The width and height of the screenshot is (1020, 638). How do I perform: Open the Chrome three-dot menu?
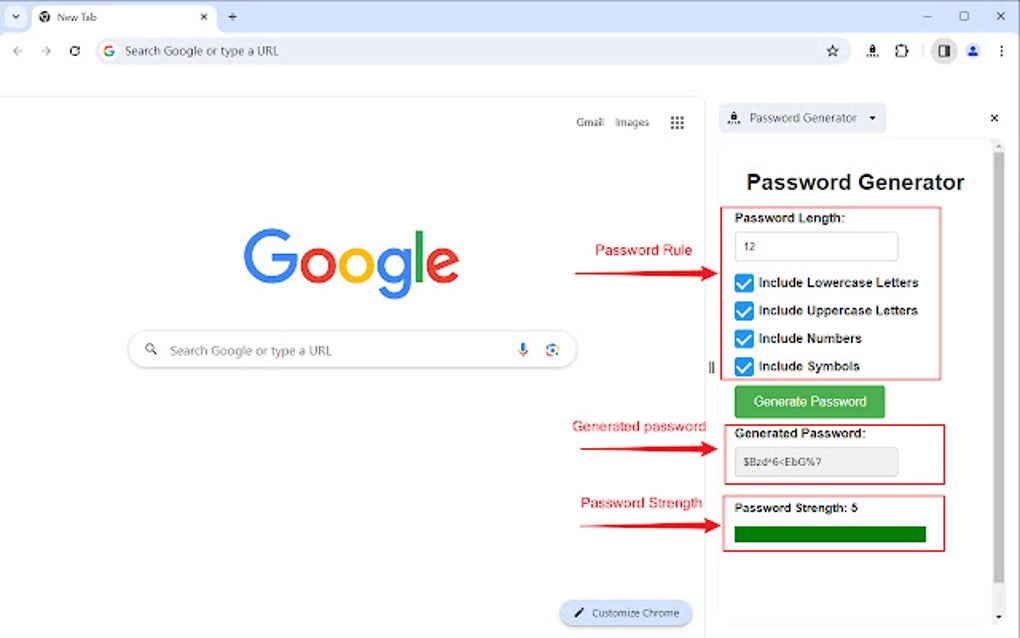tap(1003, 50)
